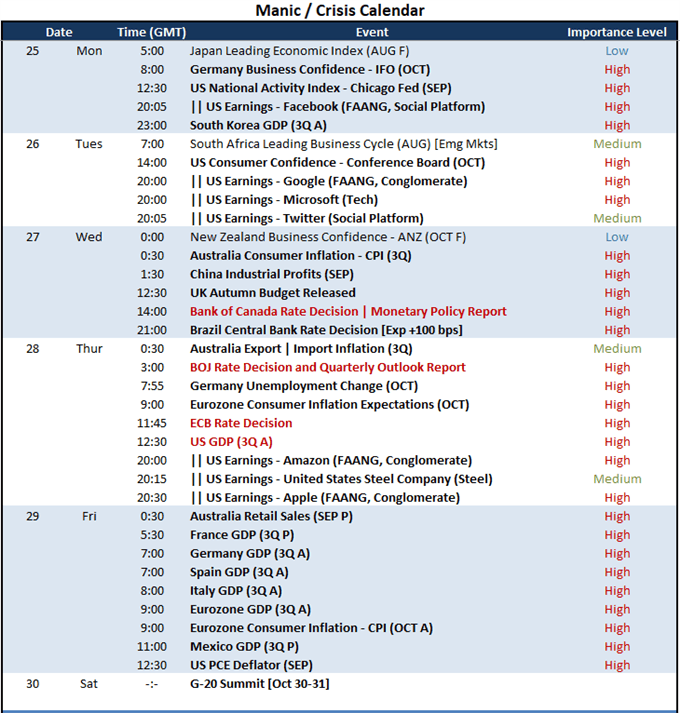This screenshot has height=713, width=680.
Task: Click the '-:-' time for G-20 Summit
Action: click(152, 685)
